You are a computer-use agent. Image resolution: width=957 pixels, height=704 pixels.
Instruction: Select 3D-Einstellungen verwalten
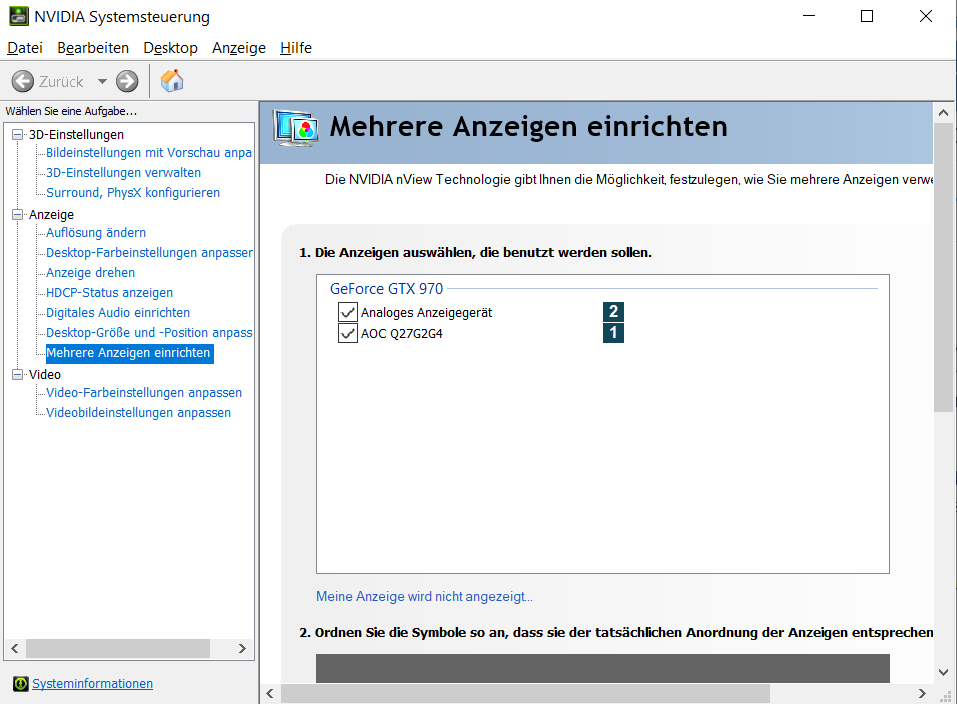[123, 173]
